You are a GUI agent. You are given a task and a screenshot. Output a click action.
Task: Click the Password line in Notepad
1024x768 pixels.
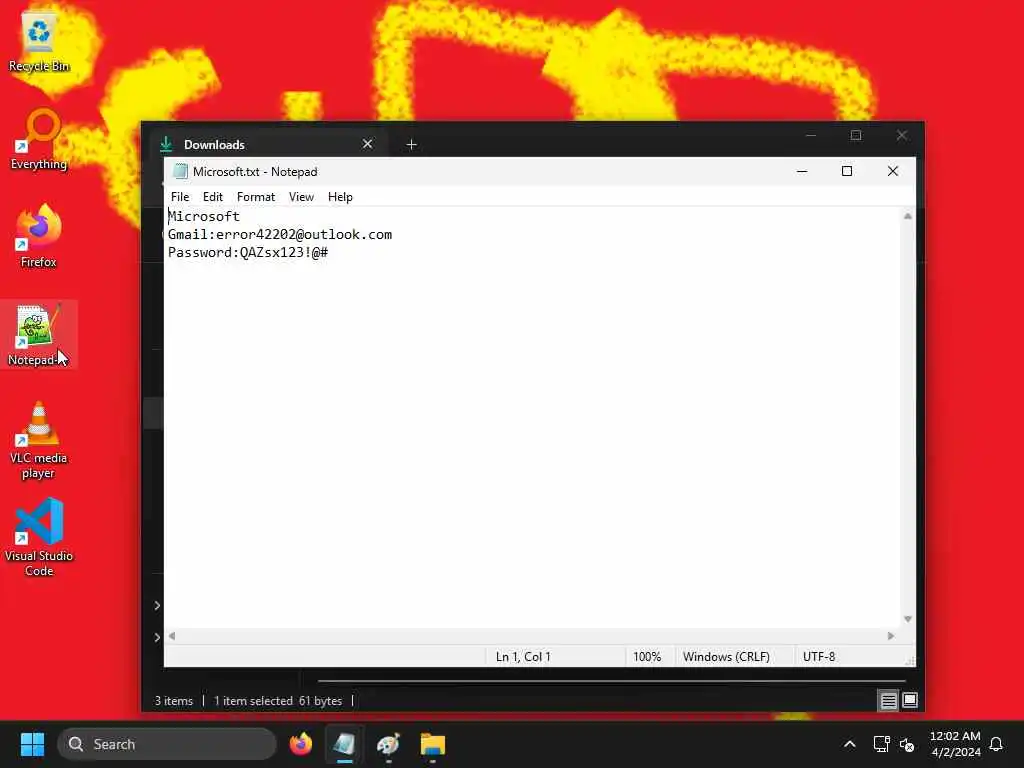click(x=248, y=252)
